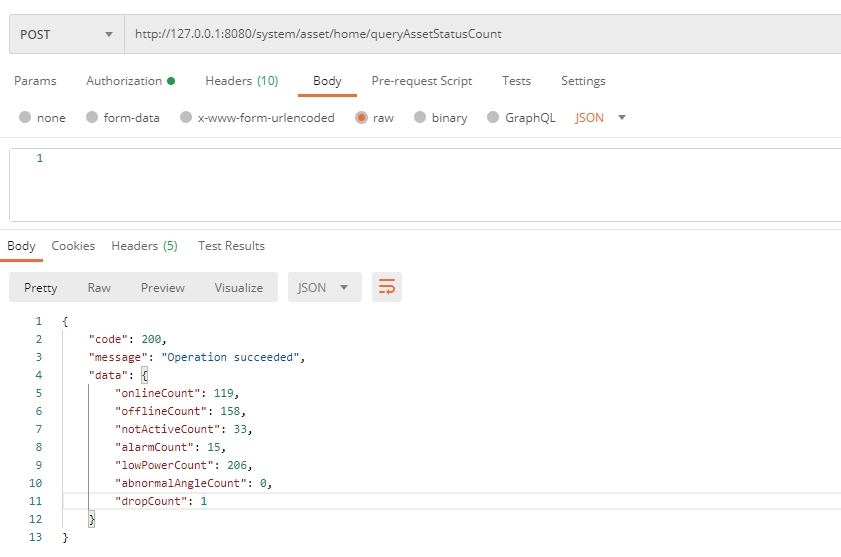
Task: Expand the JSON raw type dropdown
Action: 601,118
